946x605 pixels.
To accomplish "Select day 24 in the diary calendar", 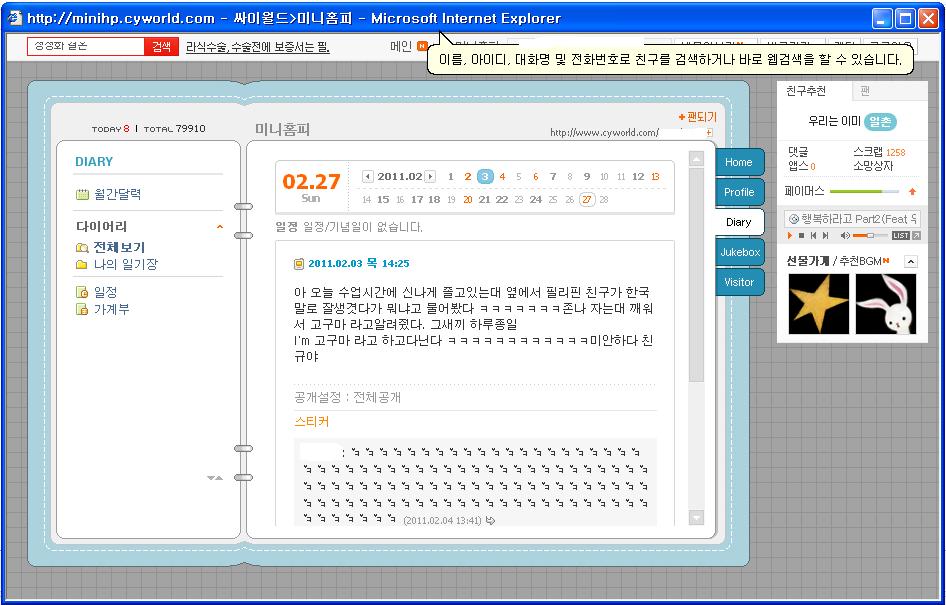I will pos(536,200).
